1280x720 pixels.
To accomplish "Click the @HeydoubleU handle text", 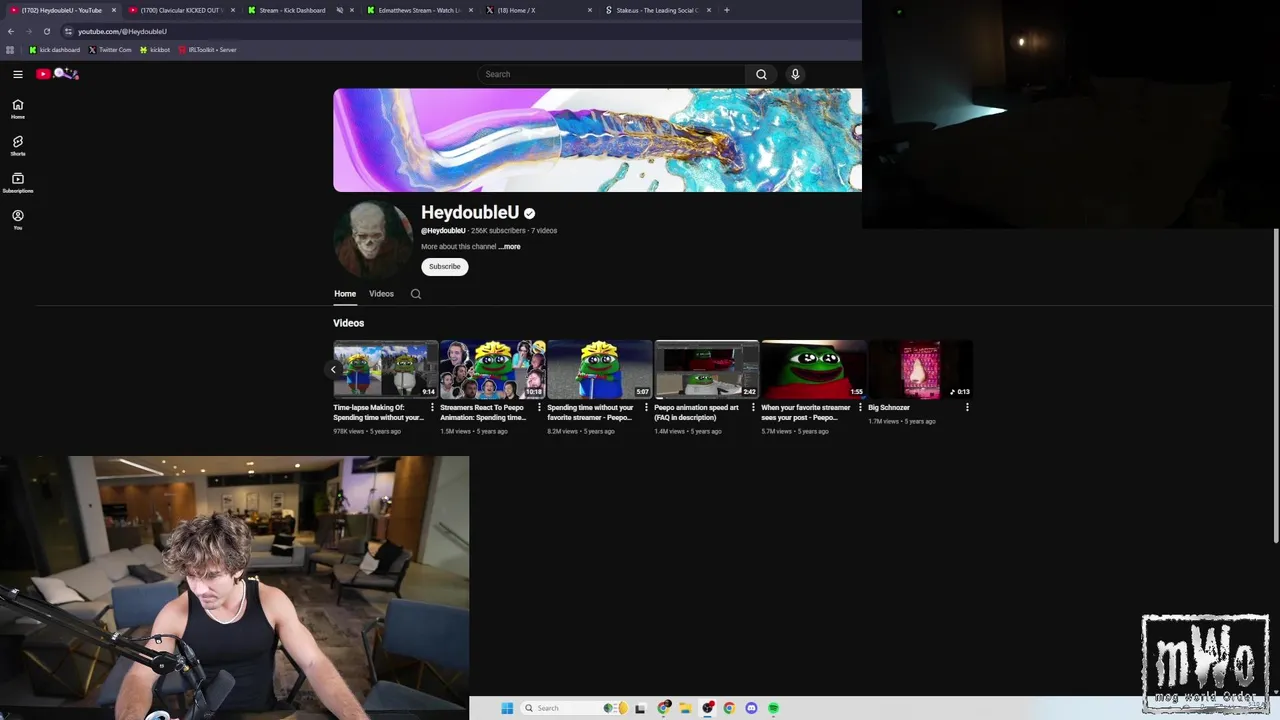I will [443, 231].
